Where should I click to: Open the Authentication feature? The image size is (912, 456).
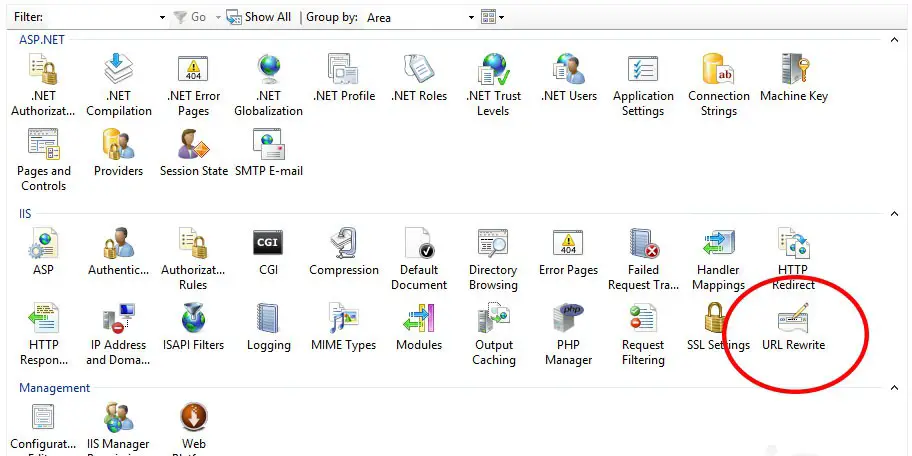coord(119,252)
